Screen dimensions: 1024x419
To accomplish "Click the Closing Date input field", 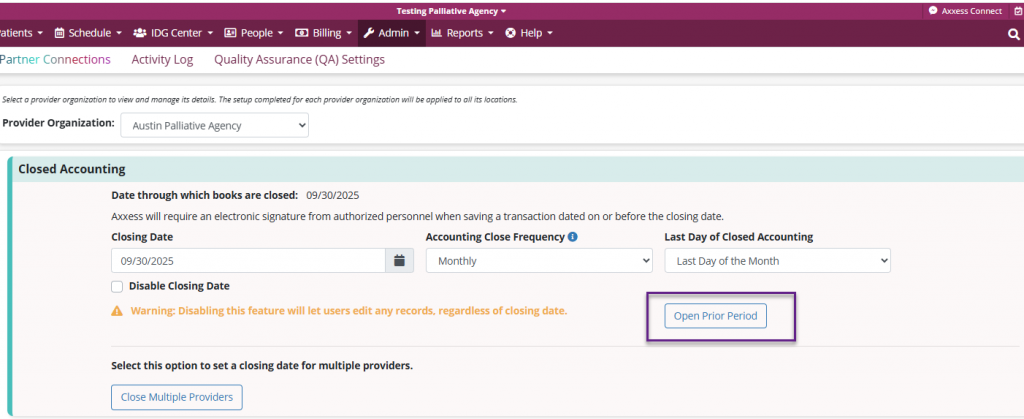I will coord(248,261).
